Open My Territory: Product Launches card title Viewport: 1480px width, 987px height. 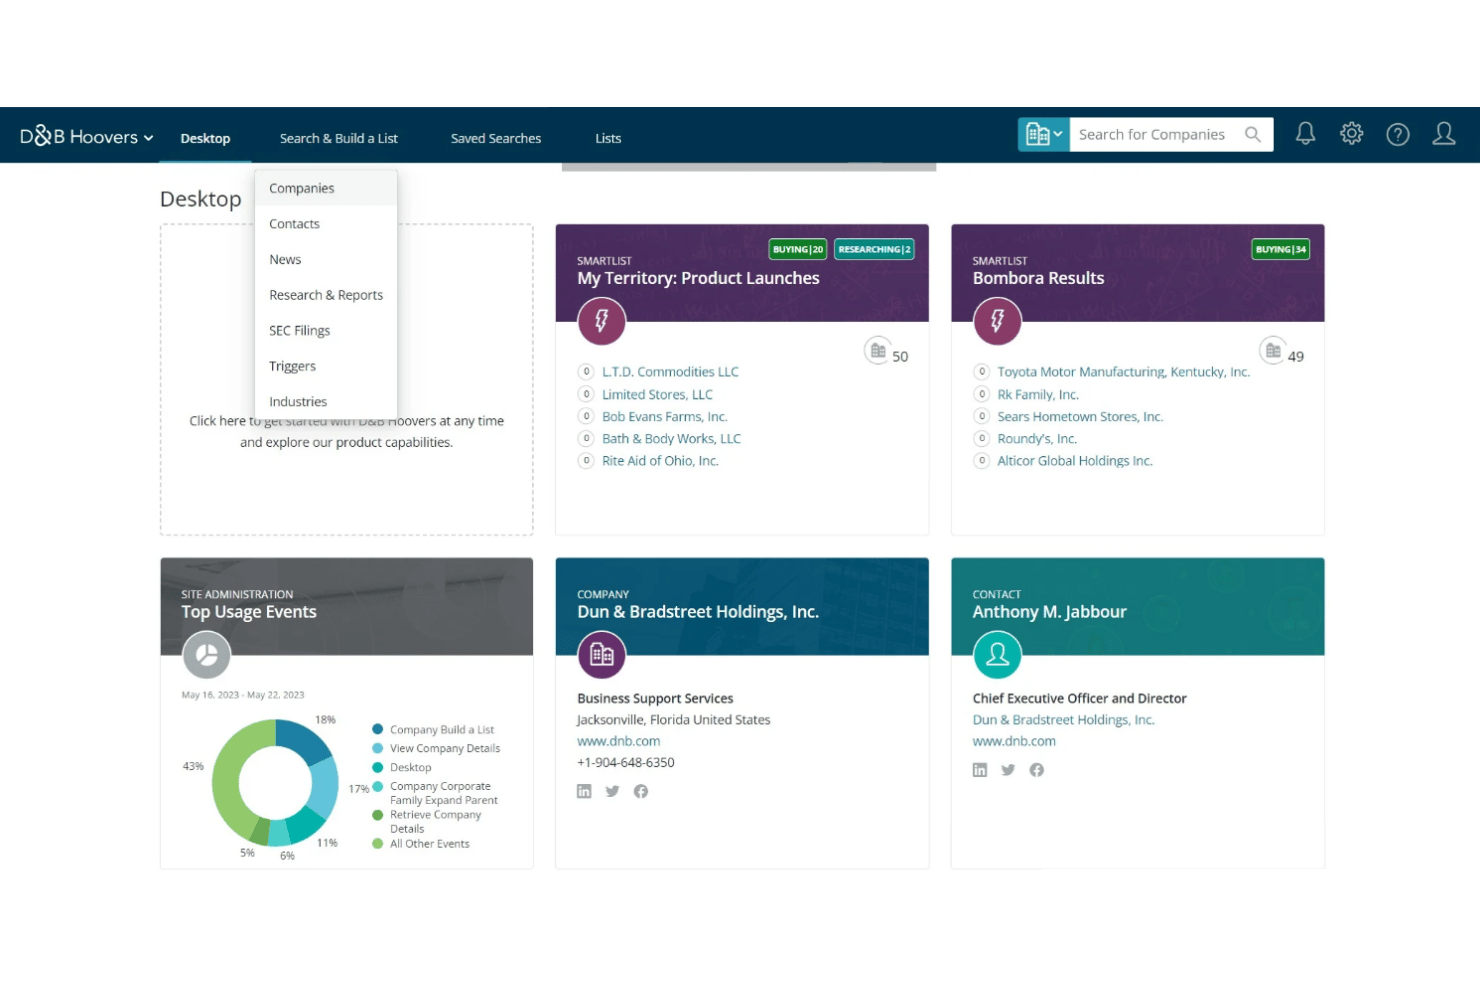[x=698, y=278]
